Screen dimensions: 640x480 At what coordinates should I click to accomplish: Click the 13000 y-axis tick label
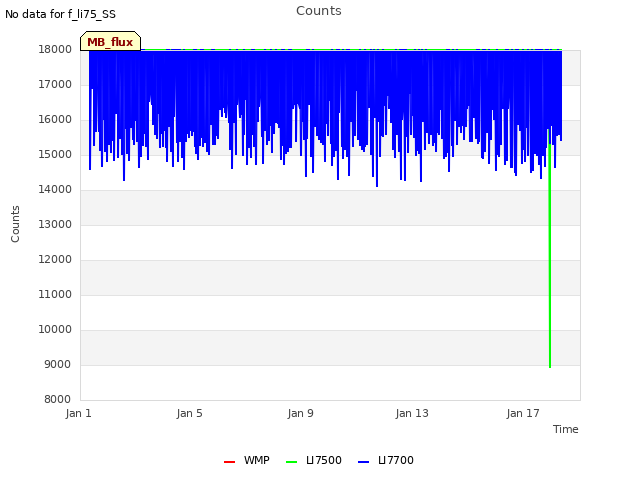point(55,224)
